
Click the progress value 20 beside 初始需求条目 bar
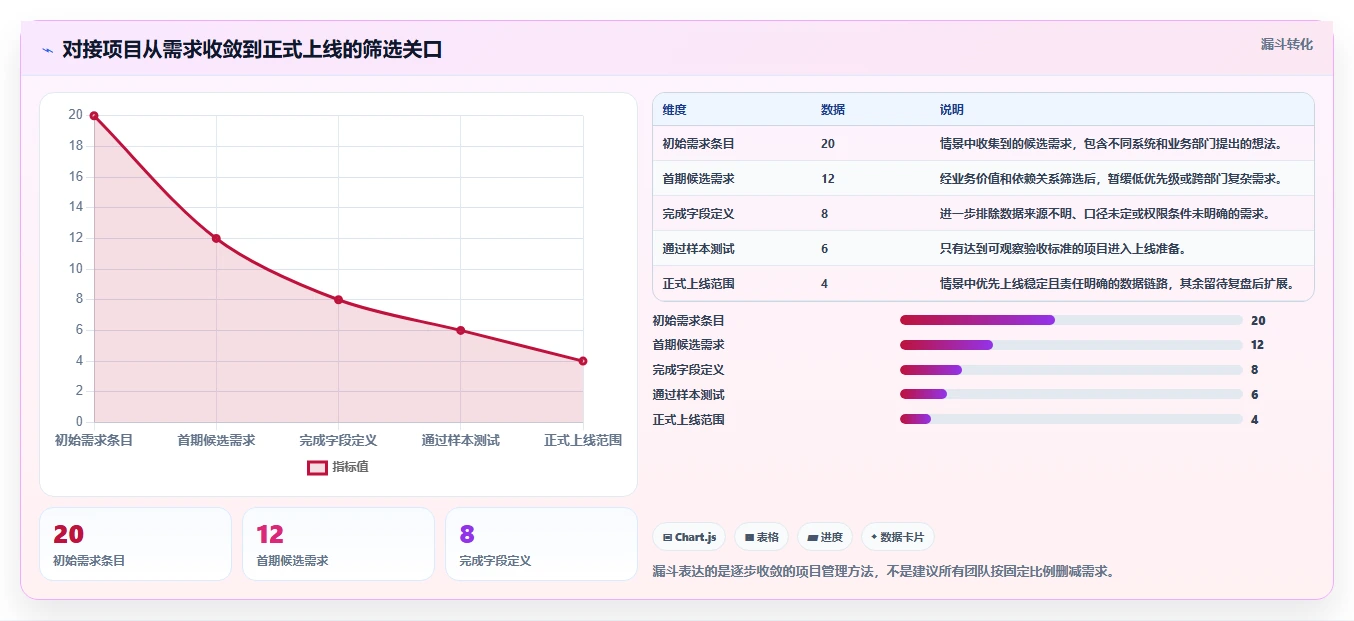coord(1258,321)
